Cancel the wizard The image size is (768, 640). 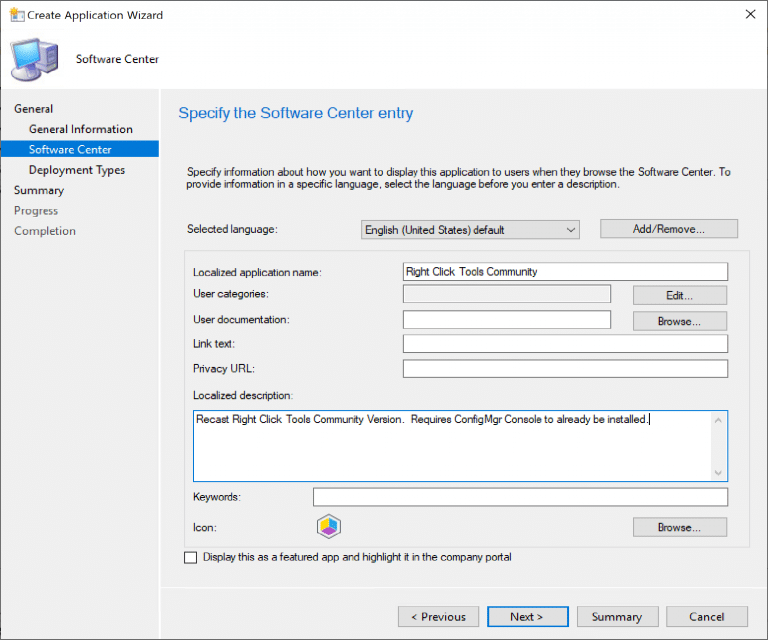706,617
